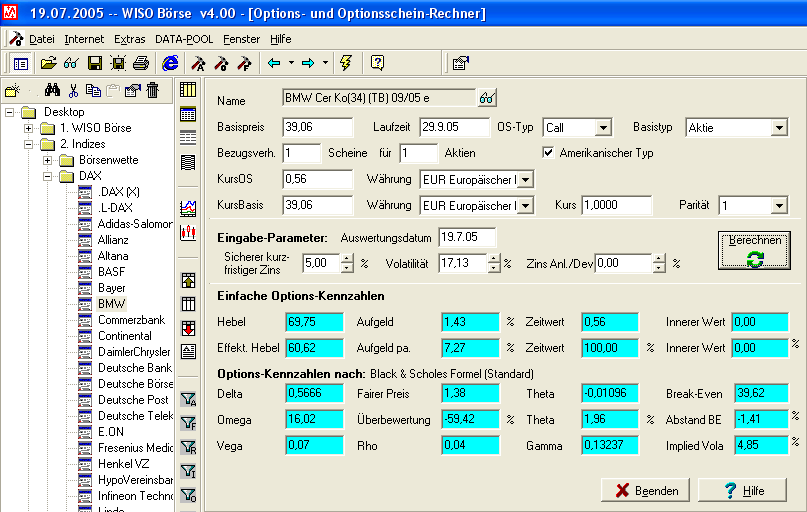Toggle the Amerikanischer Typ checkbox

point(548,153)
